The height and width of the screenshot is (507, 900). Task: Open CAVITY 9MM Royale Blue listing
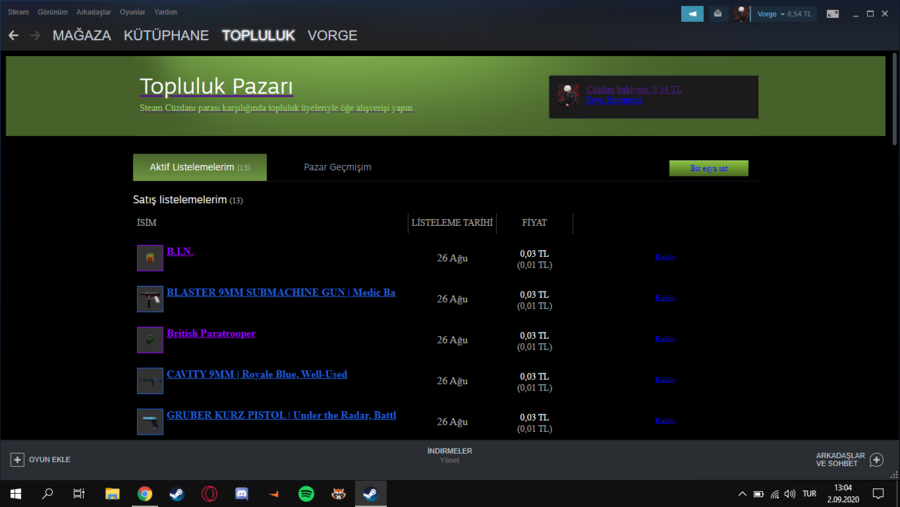pos(257,374)
